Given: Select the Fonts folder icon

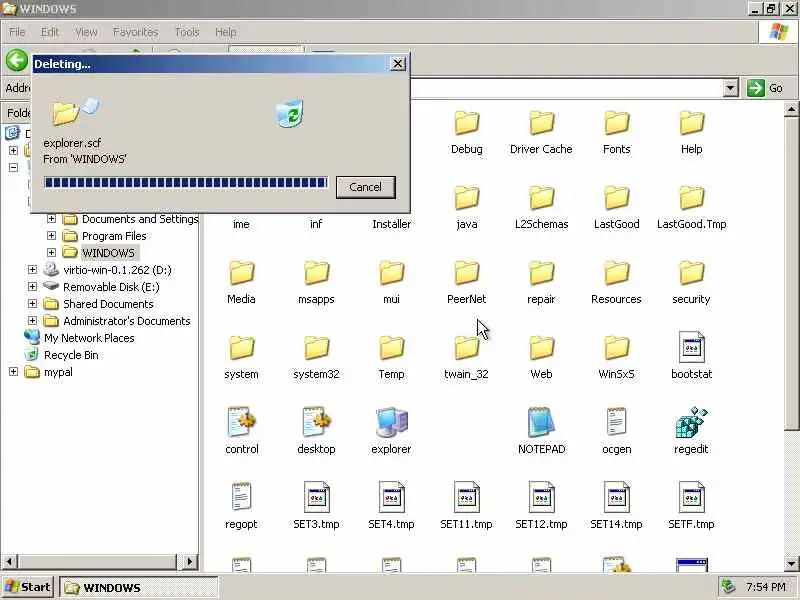Looking at the screenshot, I should (616, 123).
